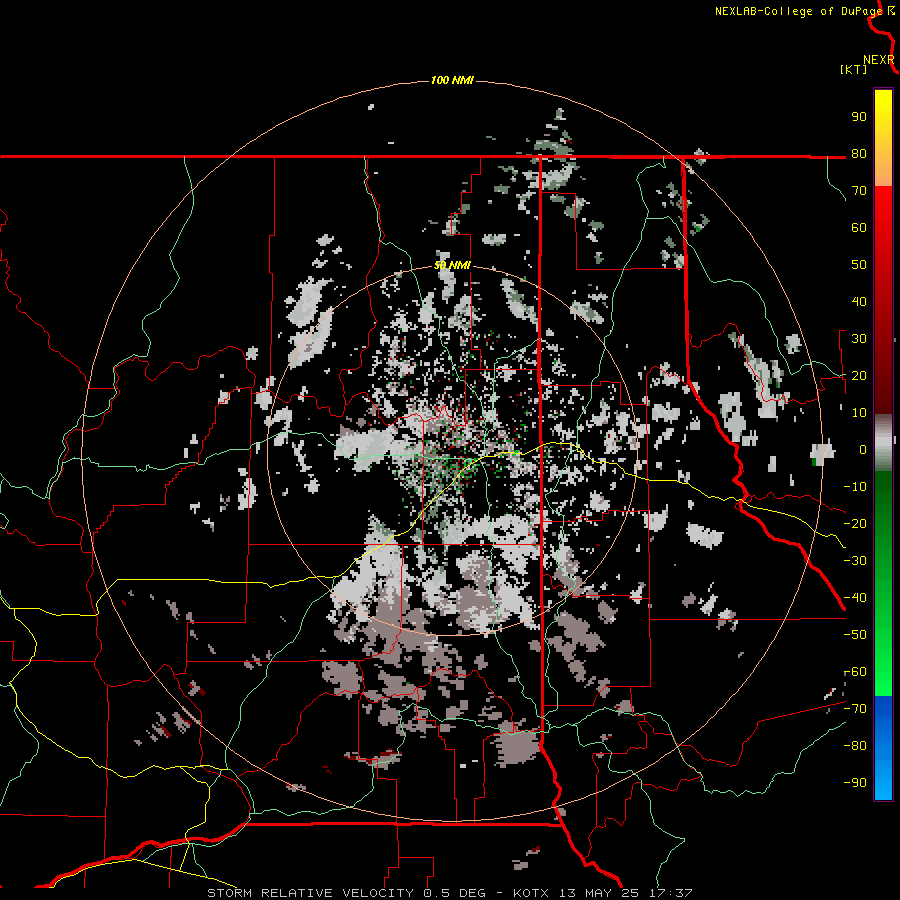Click the -30 scale label
The image size is (900, 900).
(x=855, y=561)
